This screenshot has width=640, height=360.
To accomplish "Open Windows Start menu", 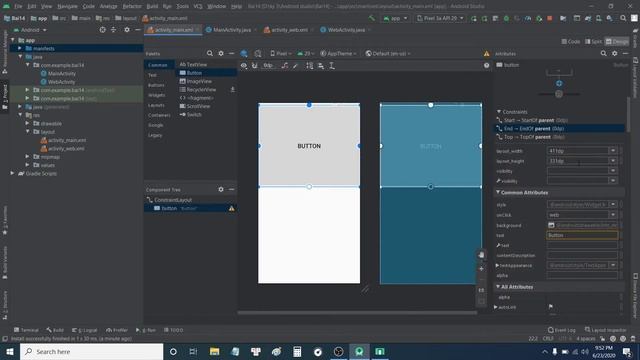I will [10, 351].
